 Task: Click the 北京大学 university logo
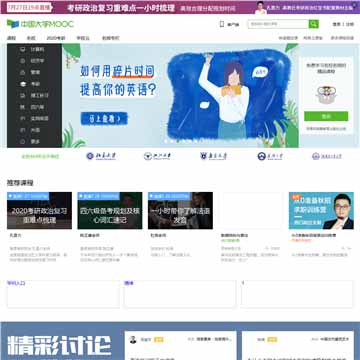coord(101,156)
